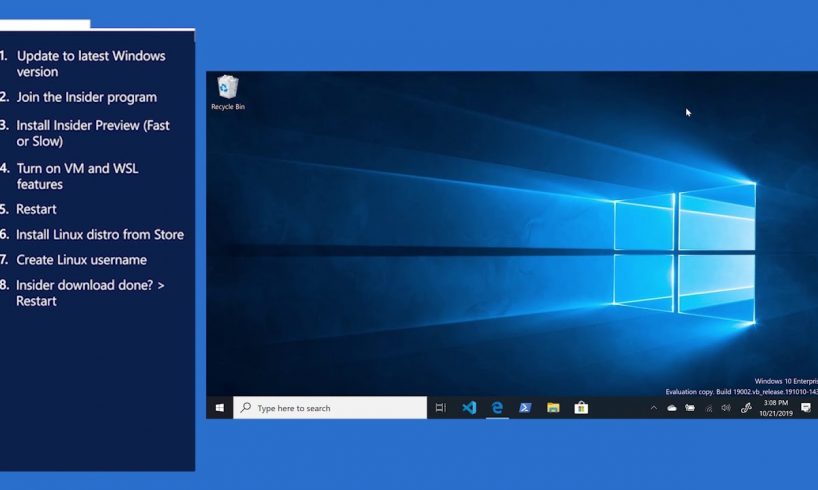Click step 'Update to latest Windows version'
Viewport: 818px width, 490px height.
pos(91,64)
